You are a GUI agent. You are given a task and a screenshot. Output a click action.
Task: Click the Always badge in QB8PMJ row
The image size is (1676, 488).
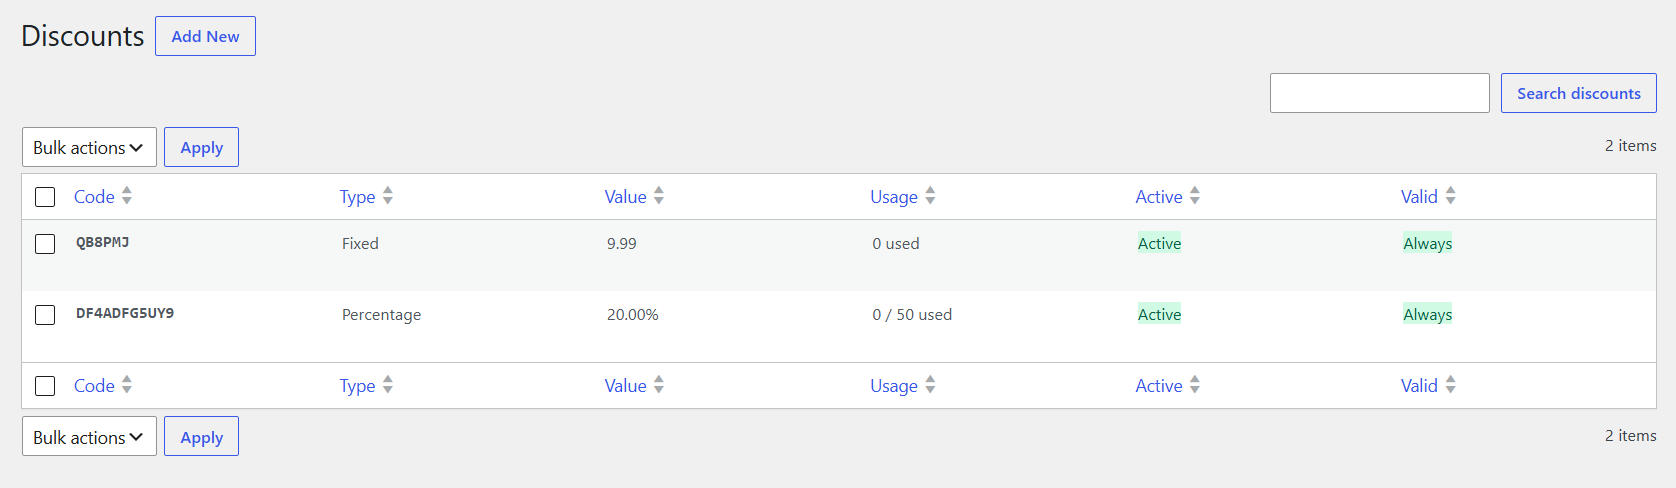click(1427, 243)
